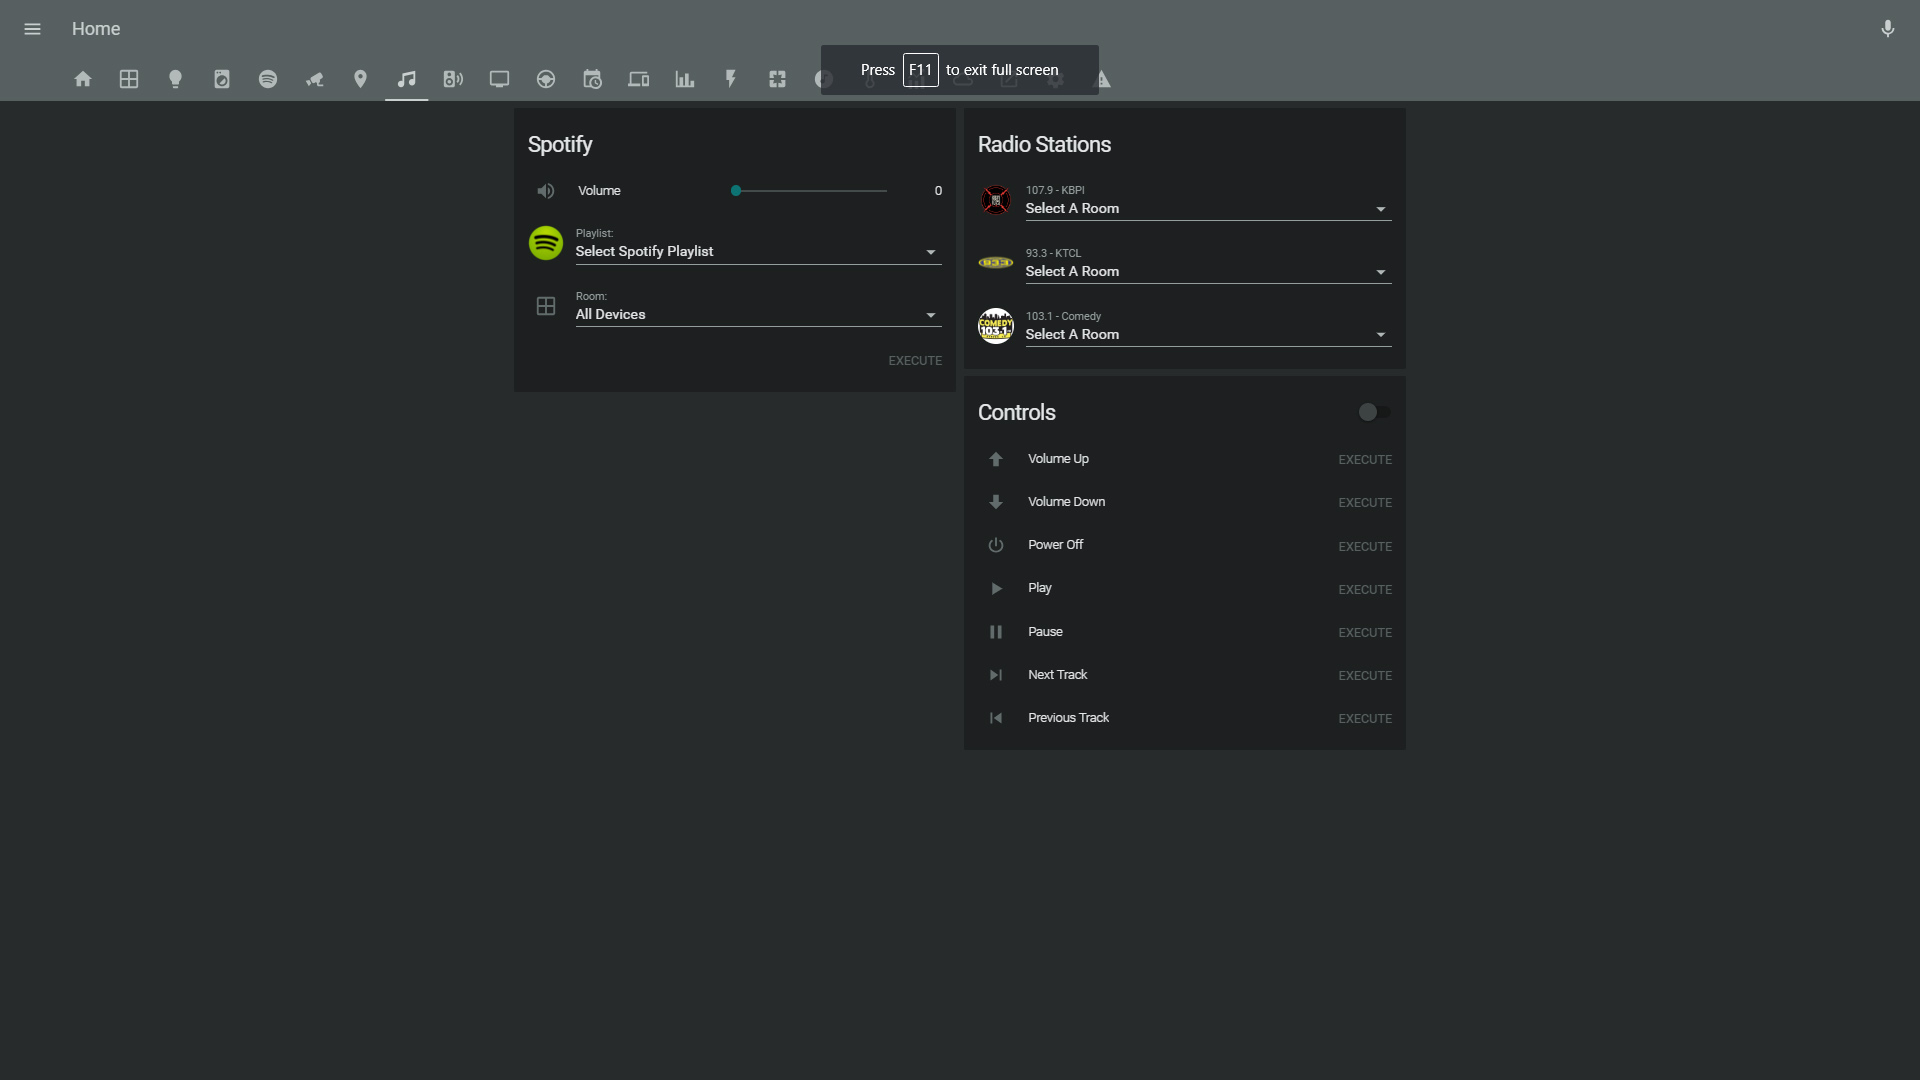Execute Previous Track
Viewport: 1920px width, 1080px height.
[x=1365, y=719]
